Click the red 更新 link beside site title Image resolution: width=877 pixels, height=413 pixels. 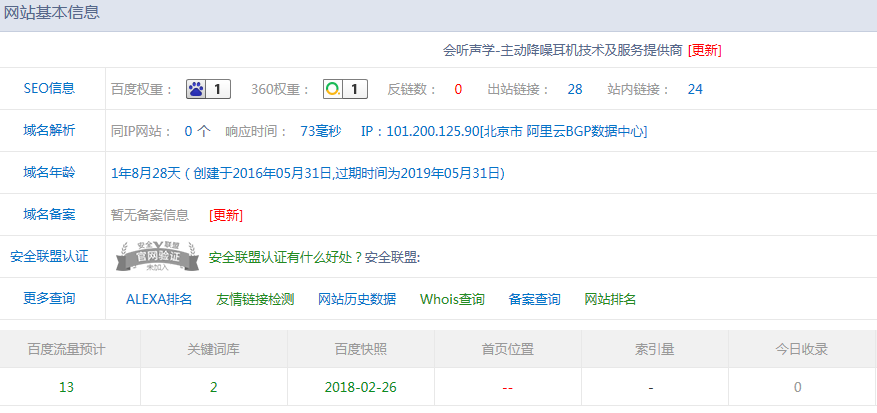point(704,50)
